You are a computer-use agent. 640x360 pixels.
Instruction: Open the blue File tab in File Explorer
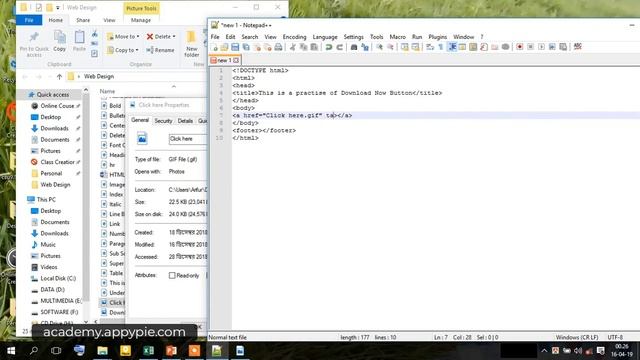29,20
